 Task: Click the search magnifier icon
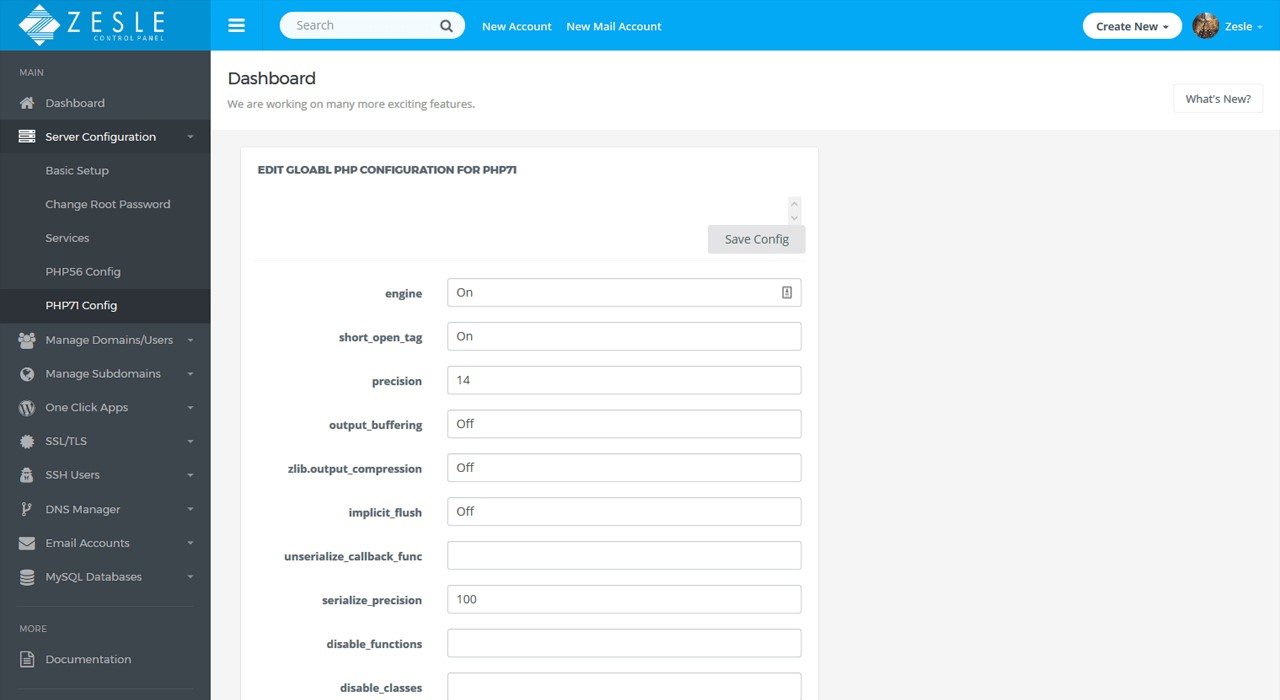coord(446,26)
